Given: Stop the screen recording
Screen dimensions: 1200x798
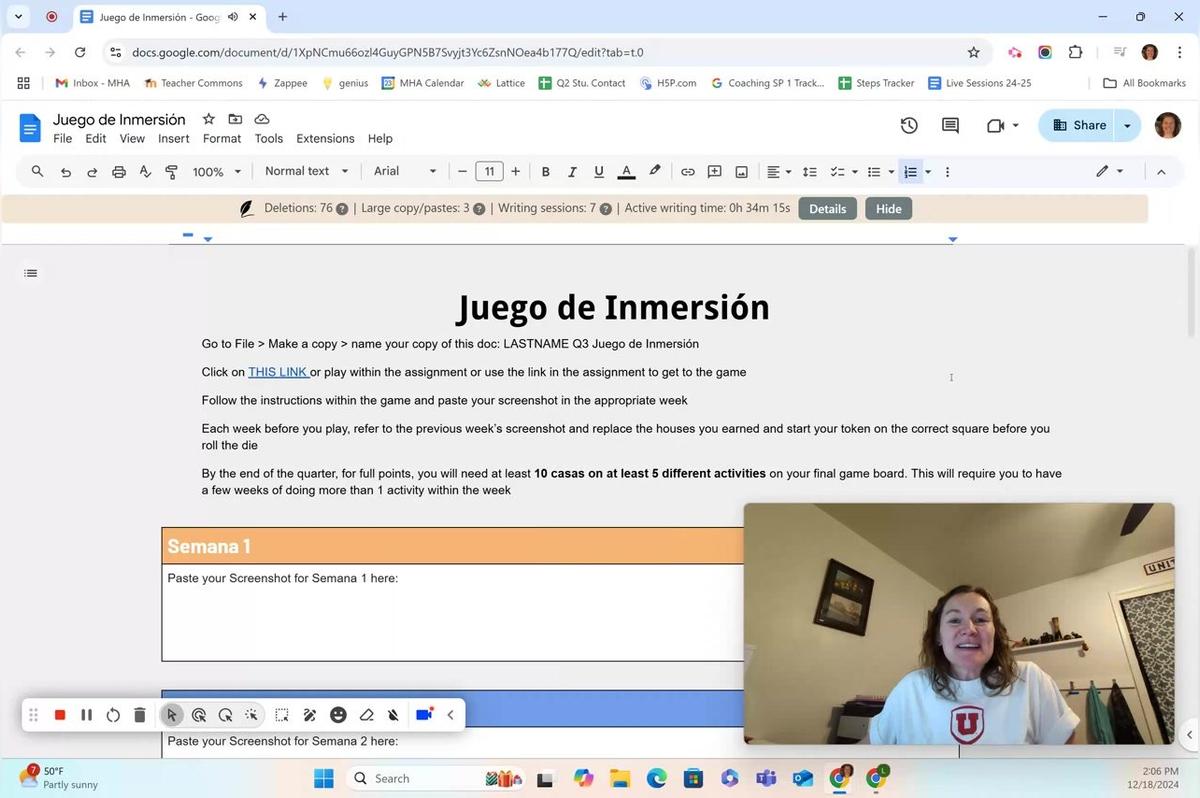Looking at the screenshot, I should 59,714.
